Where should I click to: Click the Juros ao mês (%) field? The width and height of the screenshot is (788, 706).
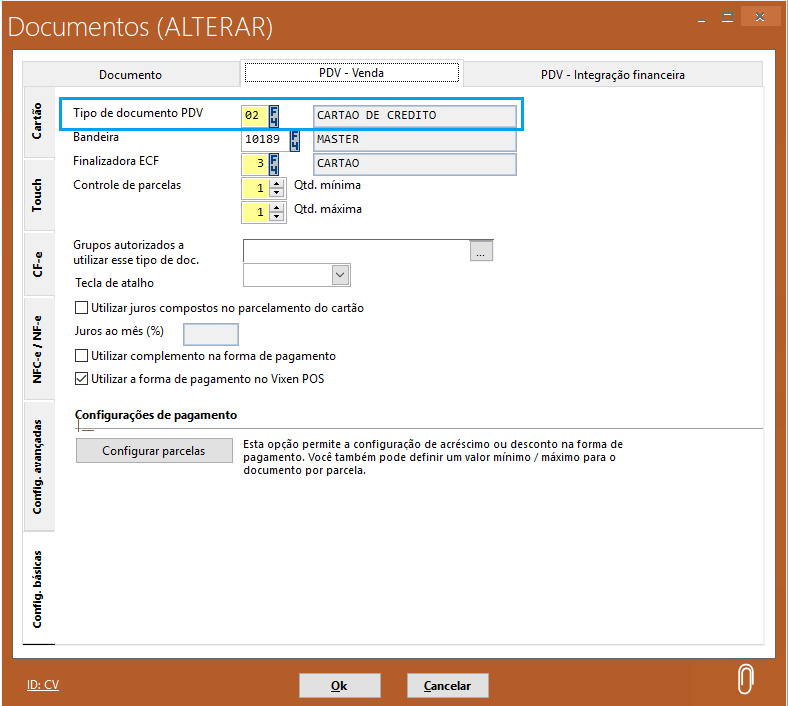point(211,334)
